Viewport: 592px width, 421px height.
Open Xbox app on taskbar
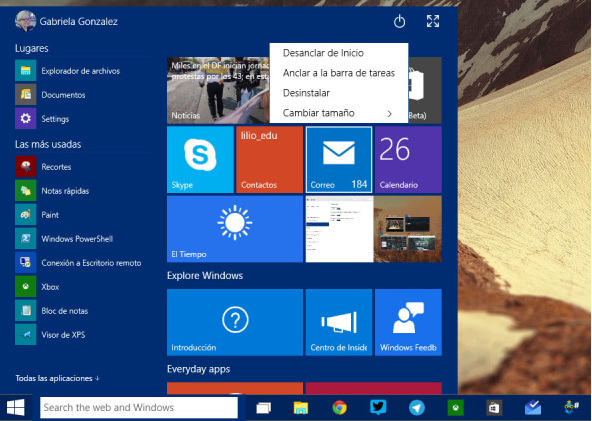(455, 408)
